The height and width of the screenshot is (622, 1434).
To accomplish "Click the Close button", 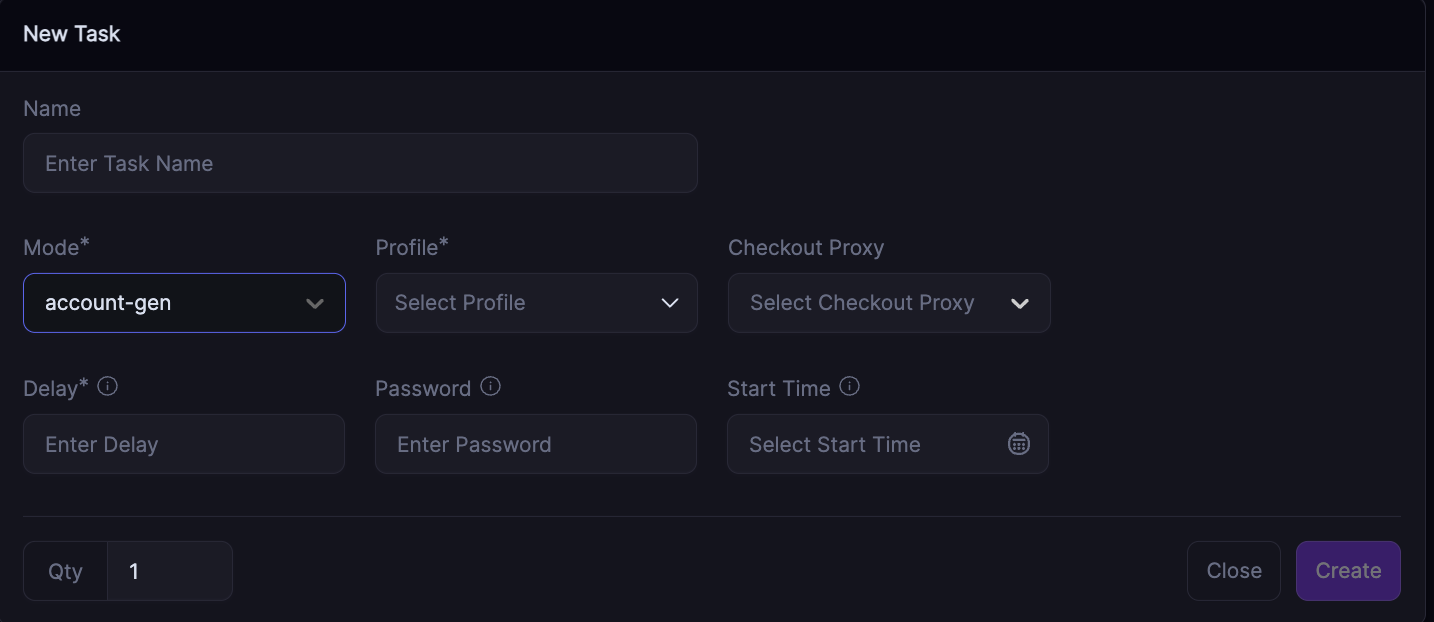I will (1233, 571).
